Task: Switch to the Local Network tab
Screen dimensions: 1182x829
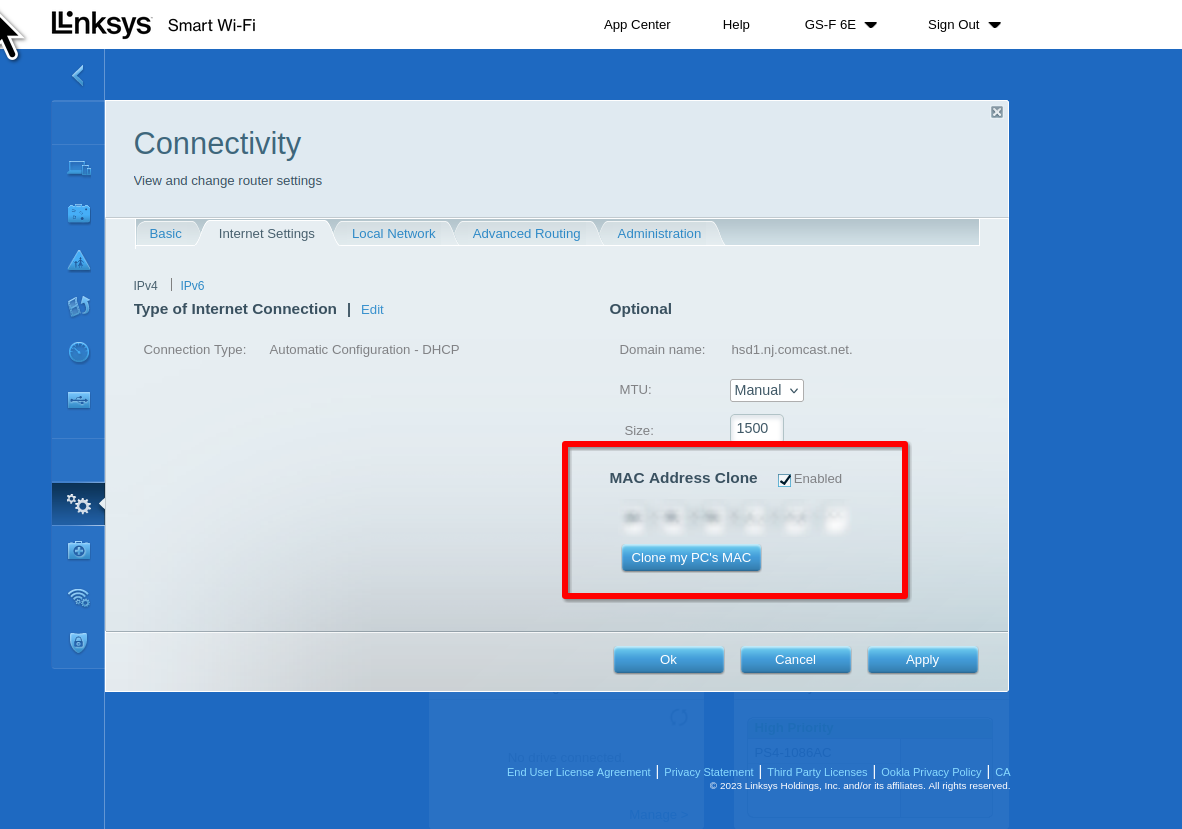Action: pyautogui.click(x=393, y=234)
